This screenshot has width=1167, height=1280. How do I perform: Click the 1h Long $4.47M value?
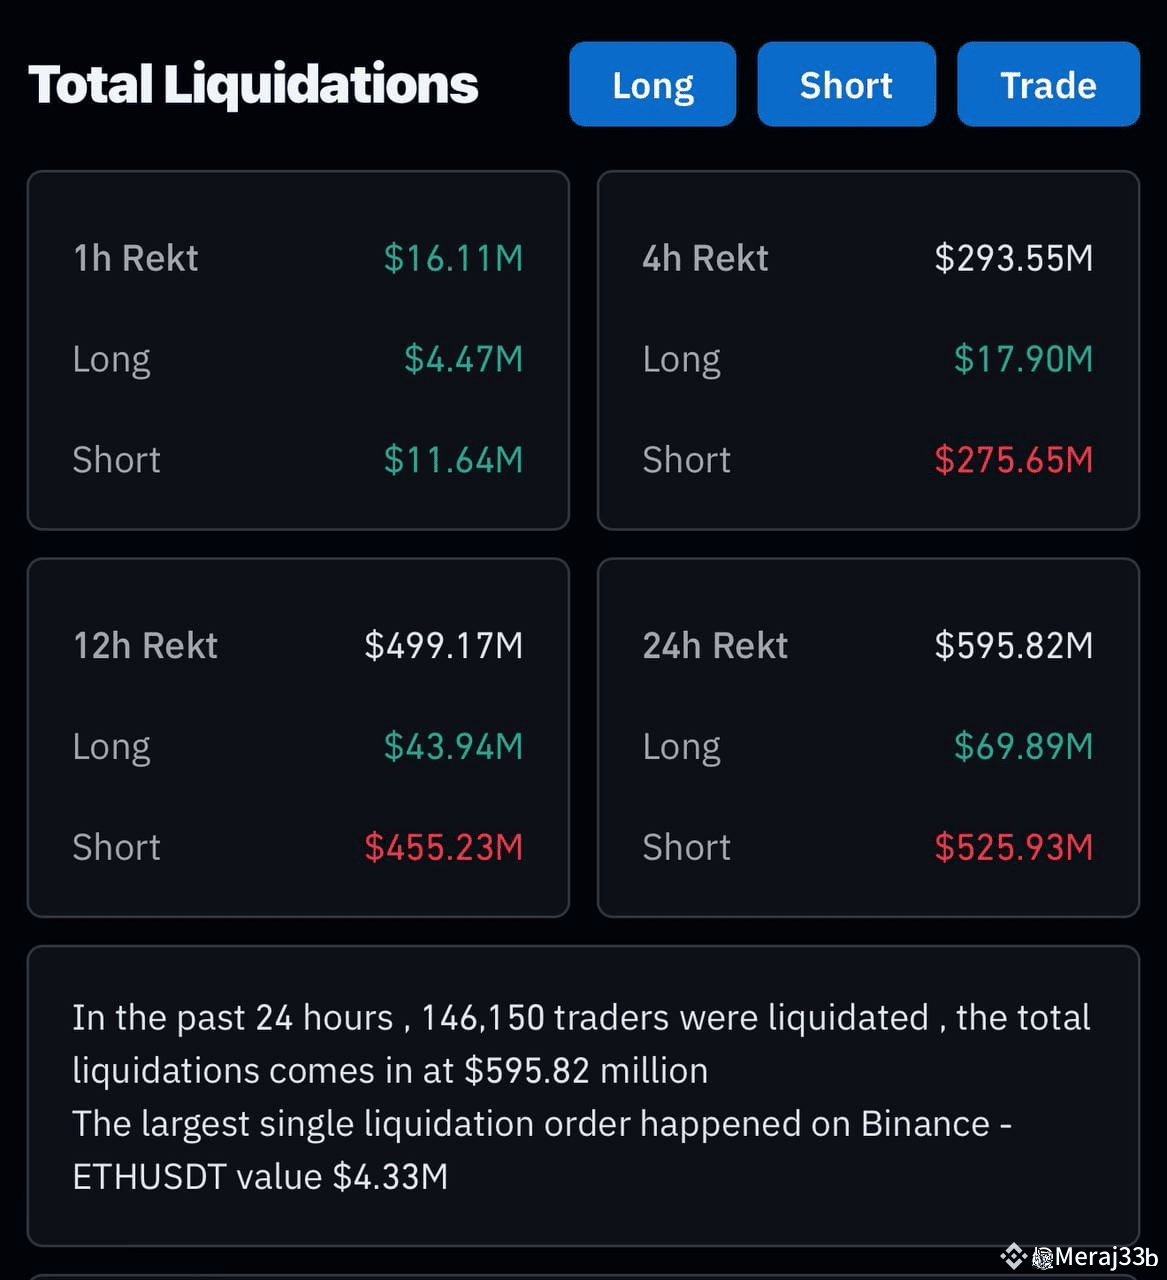tap(463, 359)
